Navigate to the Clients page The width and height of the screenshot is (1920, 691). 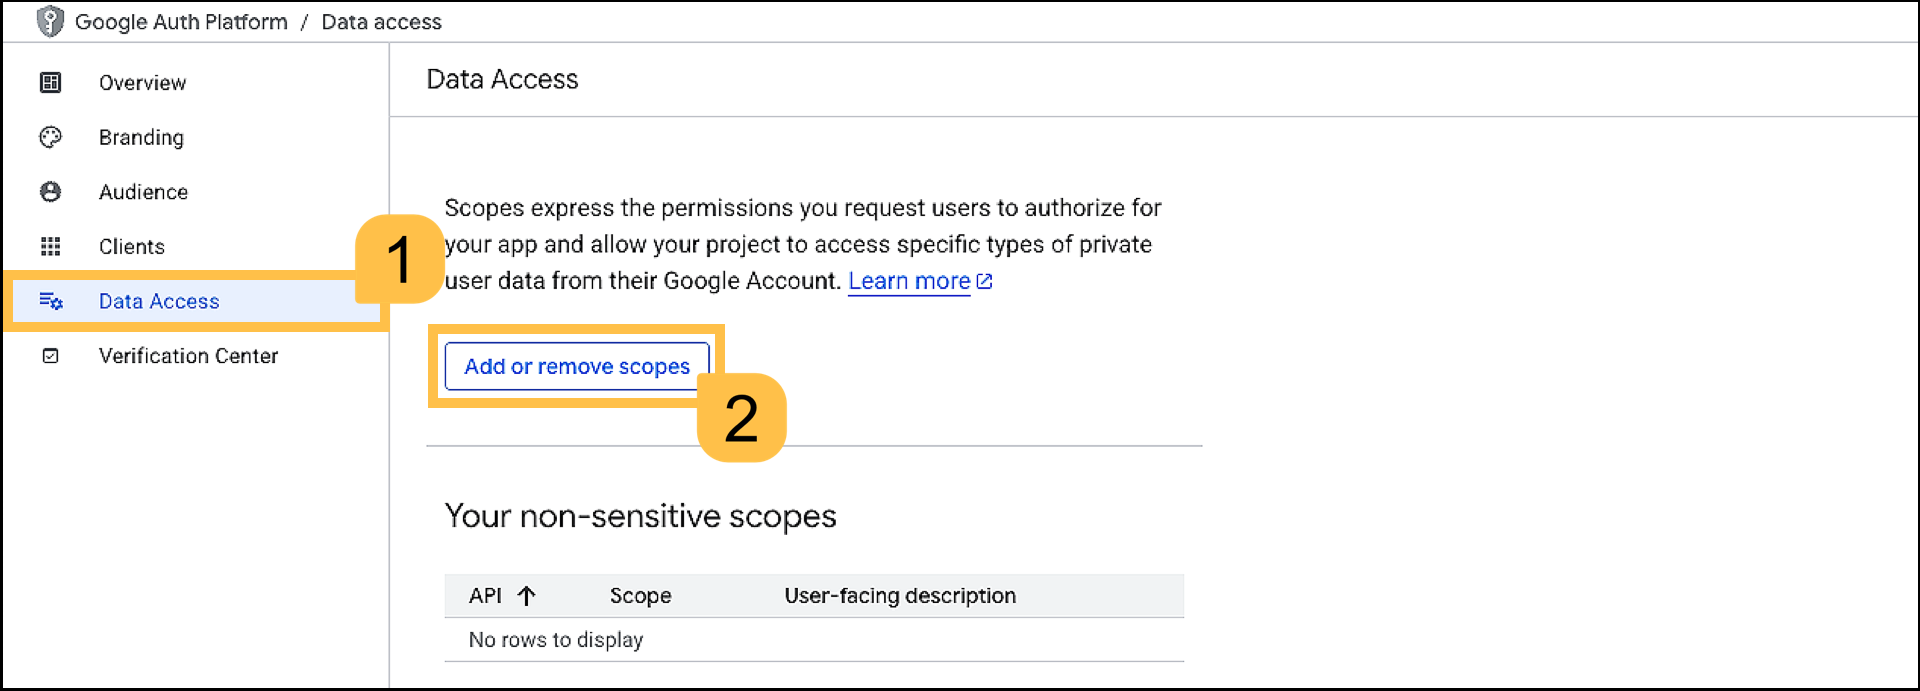pos(131,246)
